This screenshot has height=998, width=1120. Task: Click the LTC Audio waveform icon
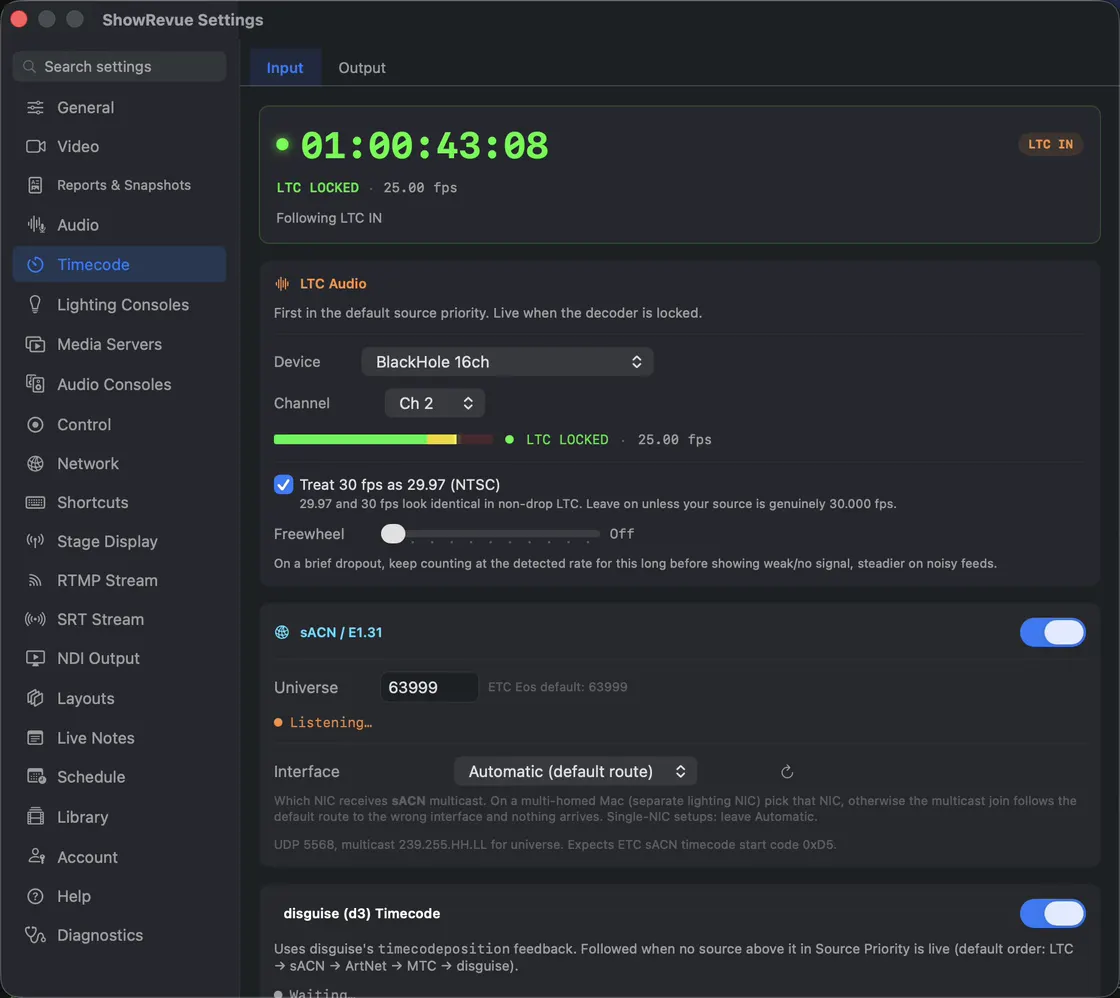(x=282, y=284)
